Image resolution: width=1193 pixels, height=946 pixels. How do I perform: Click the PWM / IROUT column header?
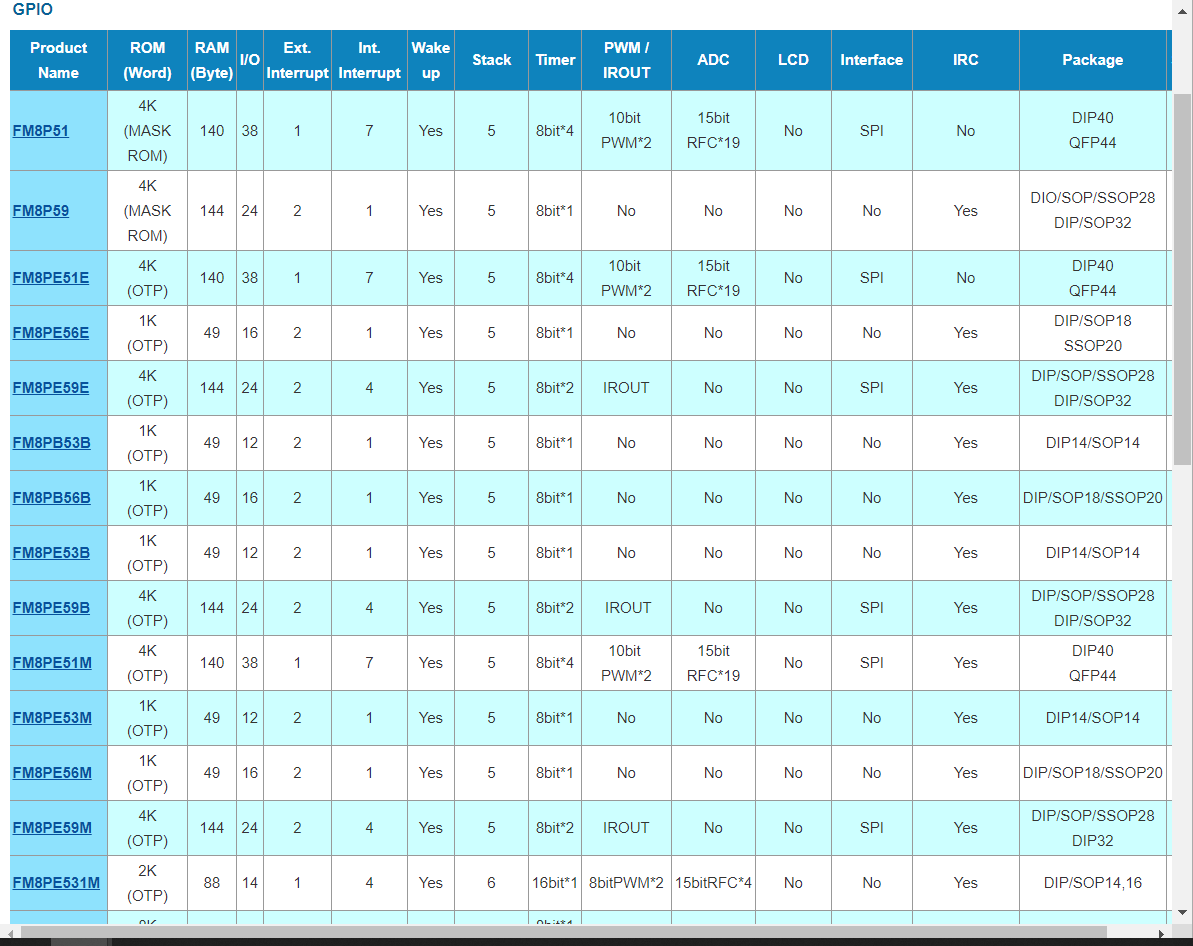[x=626, y=60]
